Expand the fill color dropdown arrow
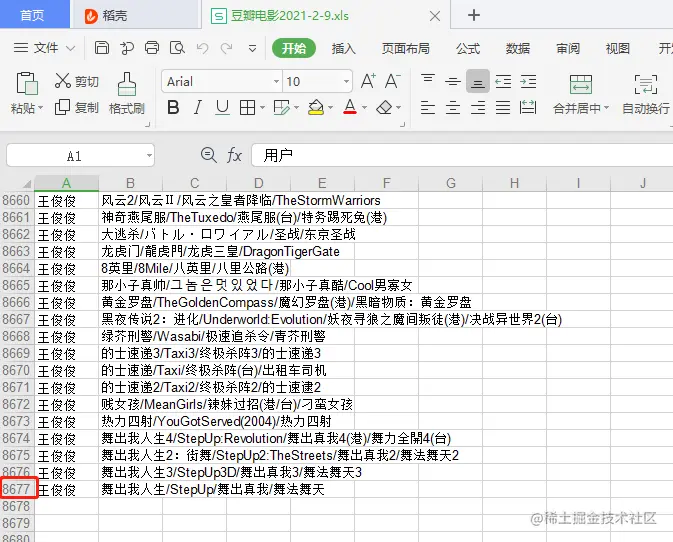The width and height of the screenshot is (673, 542). 330,107
